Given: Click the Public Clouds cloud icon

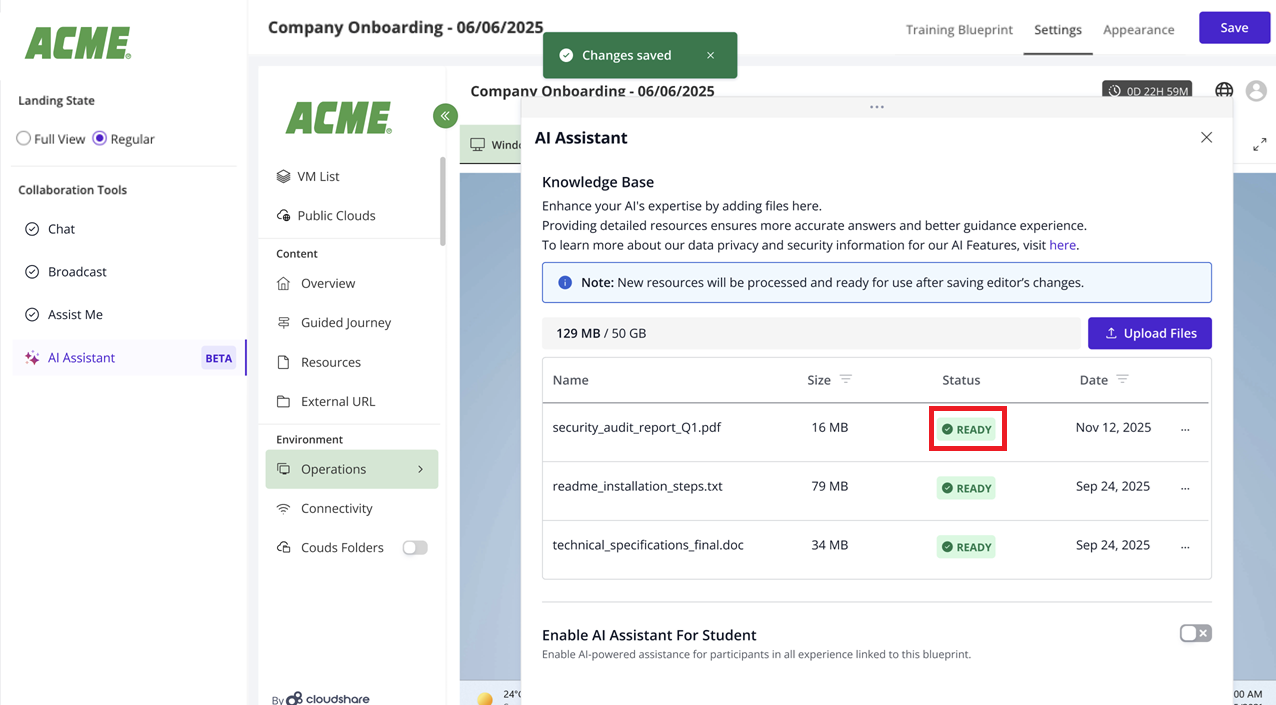Looking at the screenshot, I should click(283, 215).
